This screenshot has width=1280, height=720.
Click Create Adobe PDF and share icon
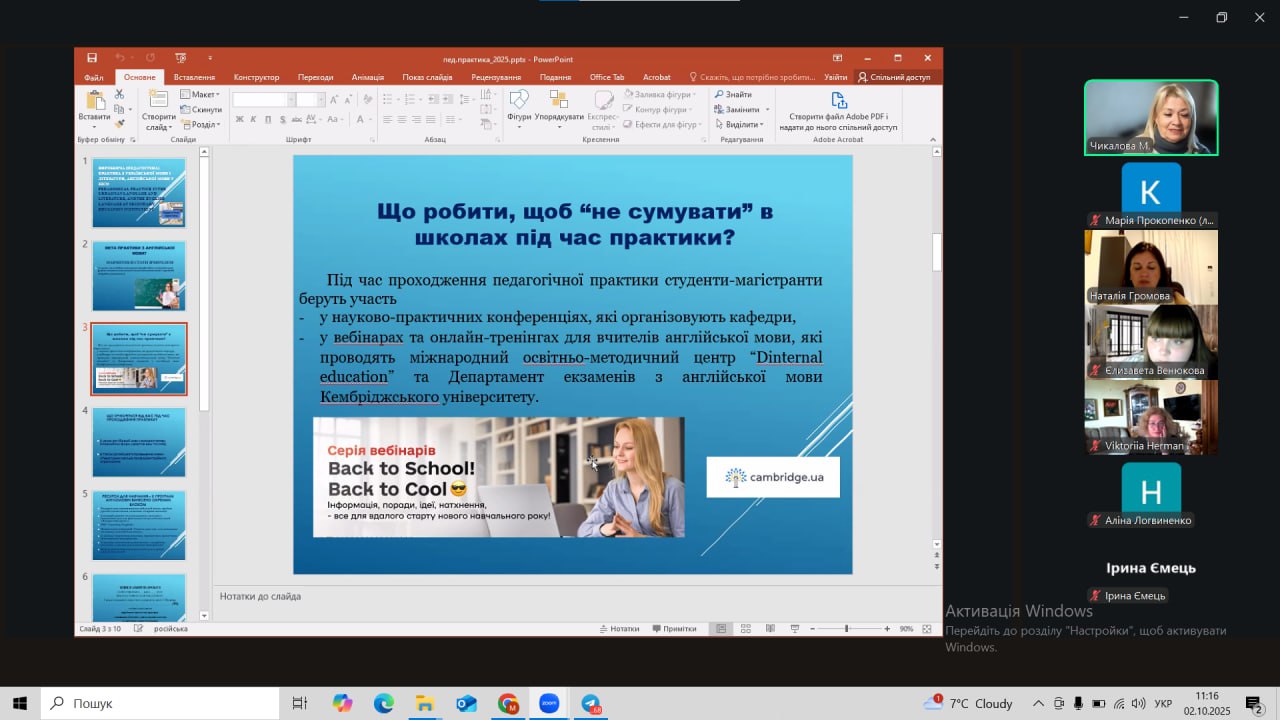click(838, 101)
